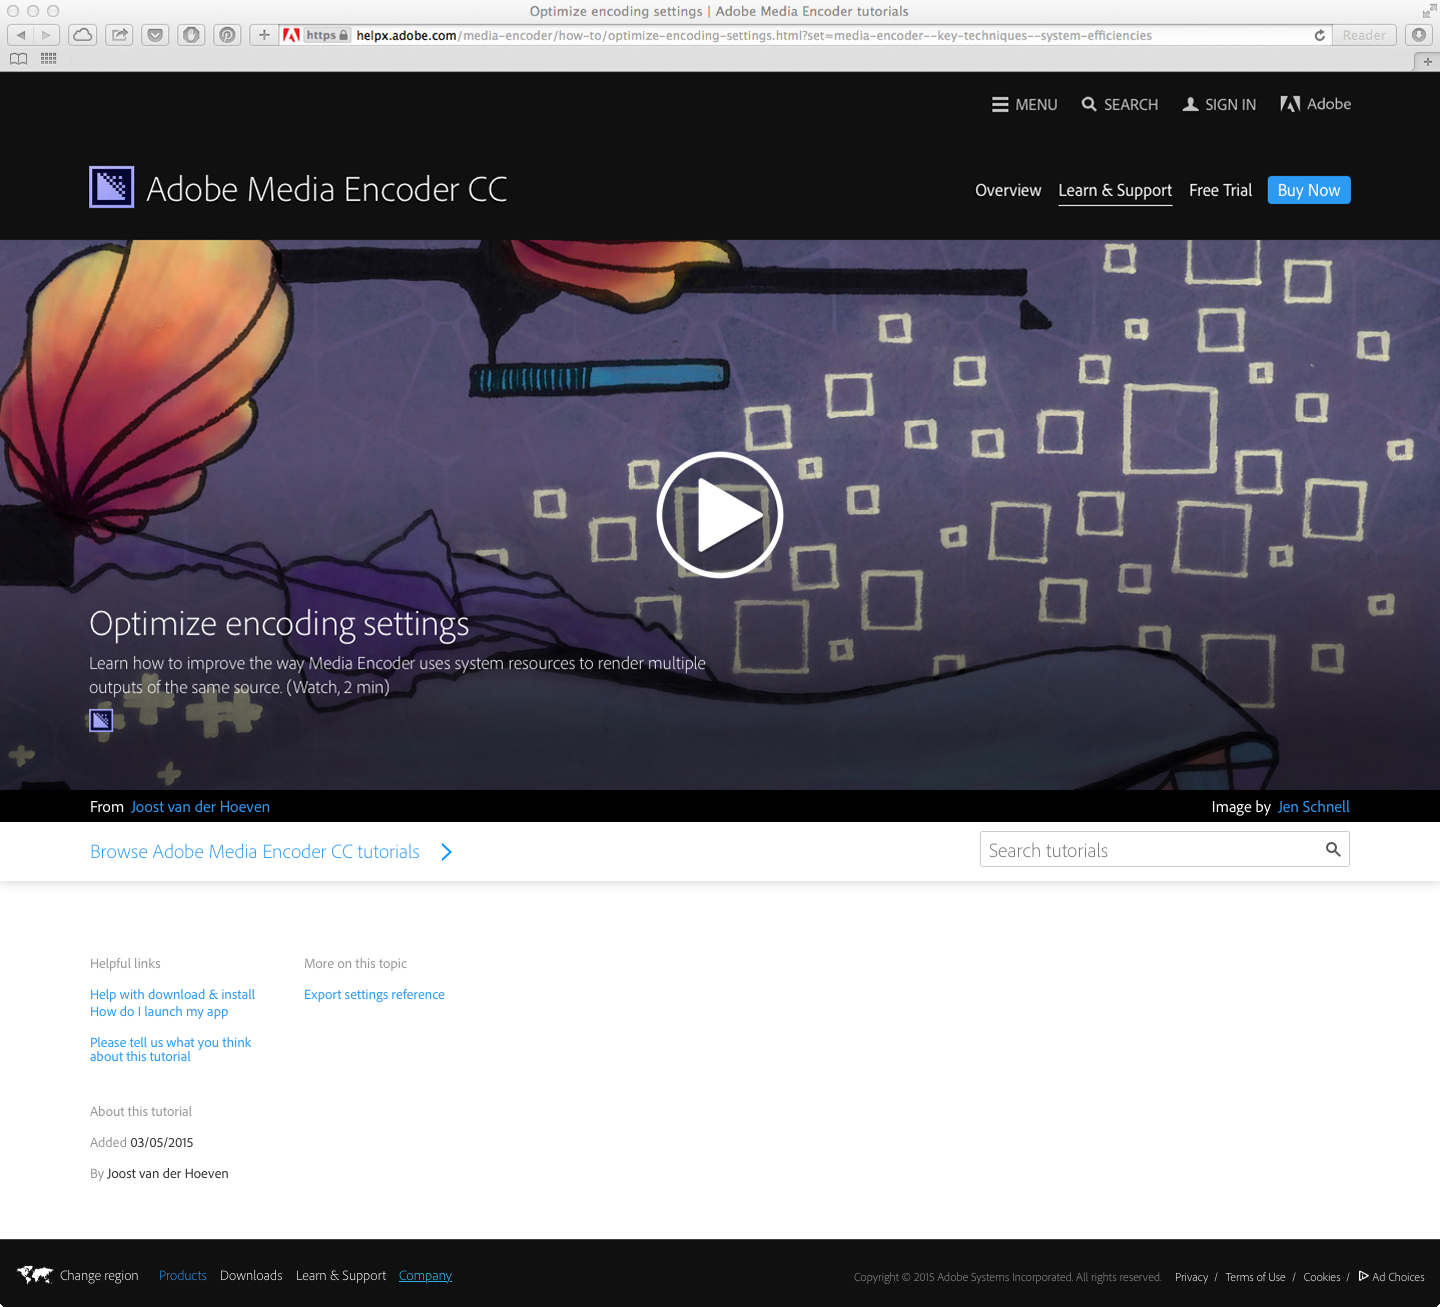Image resolution: width=1440 pixels, height=1307 pixels.
Task: Click the hamburger icon beside MENU
Action: pos(1000,104)
